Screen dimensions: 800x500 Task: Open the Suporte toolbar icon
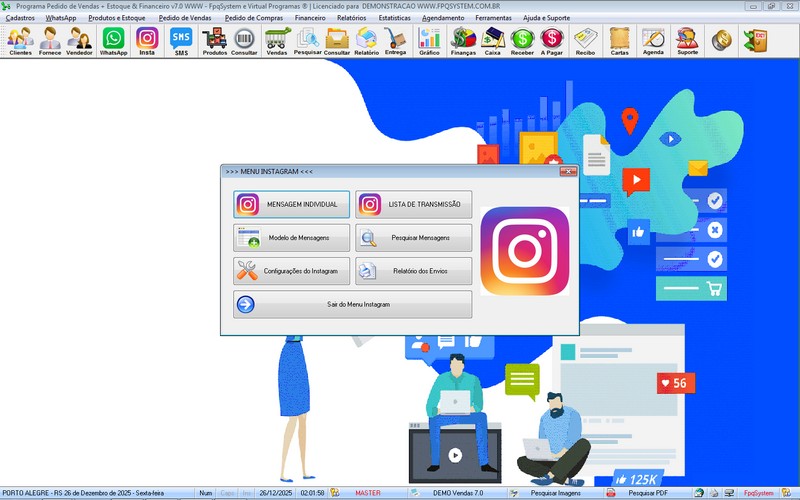tap(687, 41)
